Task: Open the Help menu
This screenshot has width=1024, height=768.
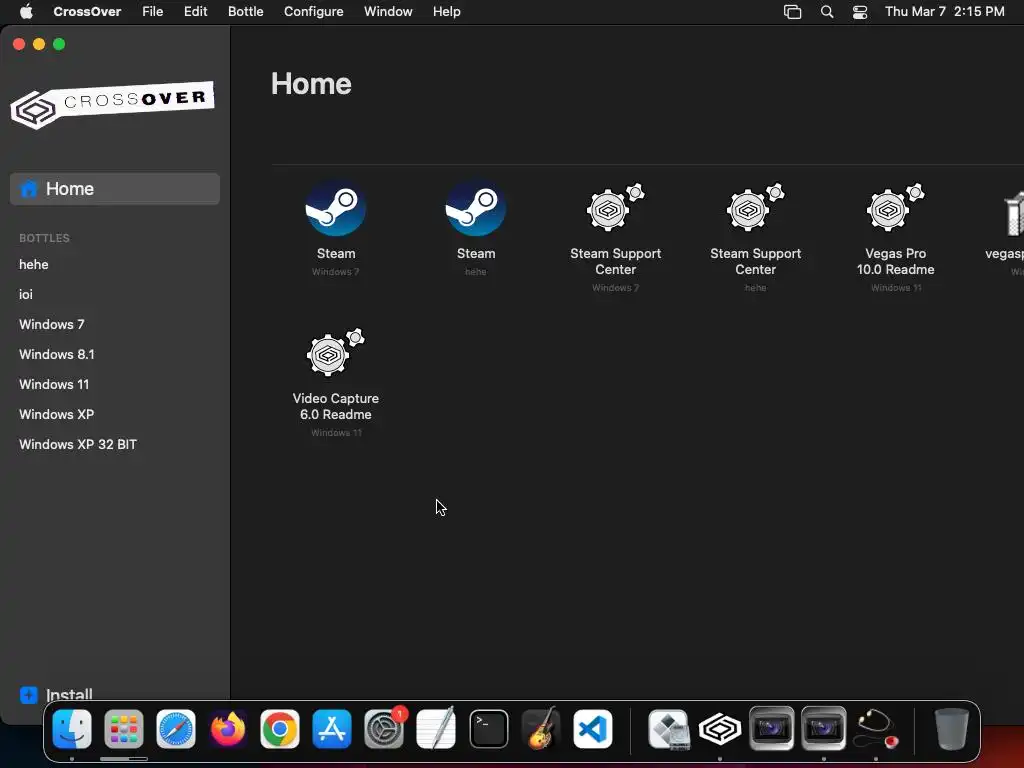Action: 447,11
